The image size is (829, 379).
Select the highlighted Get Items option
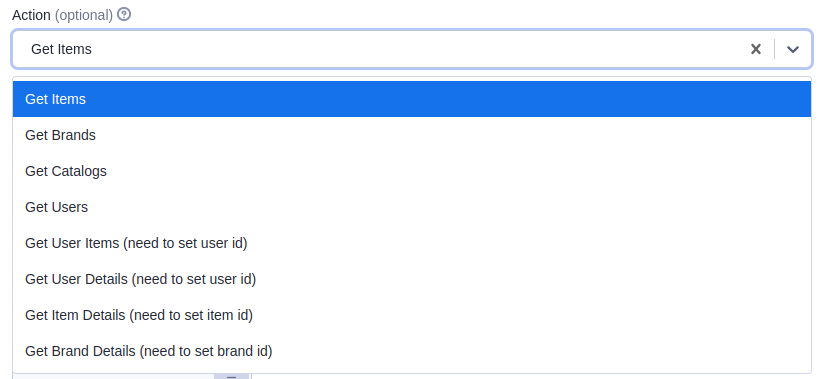point(412,99)
